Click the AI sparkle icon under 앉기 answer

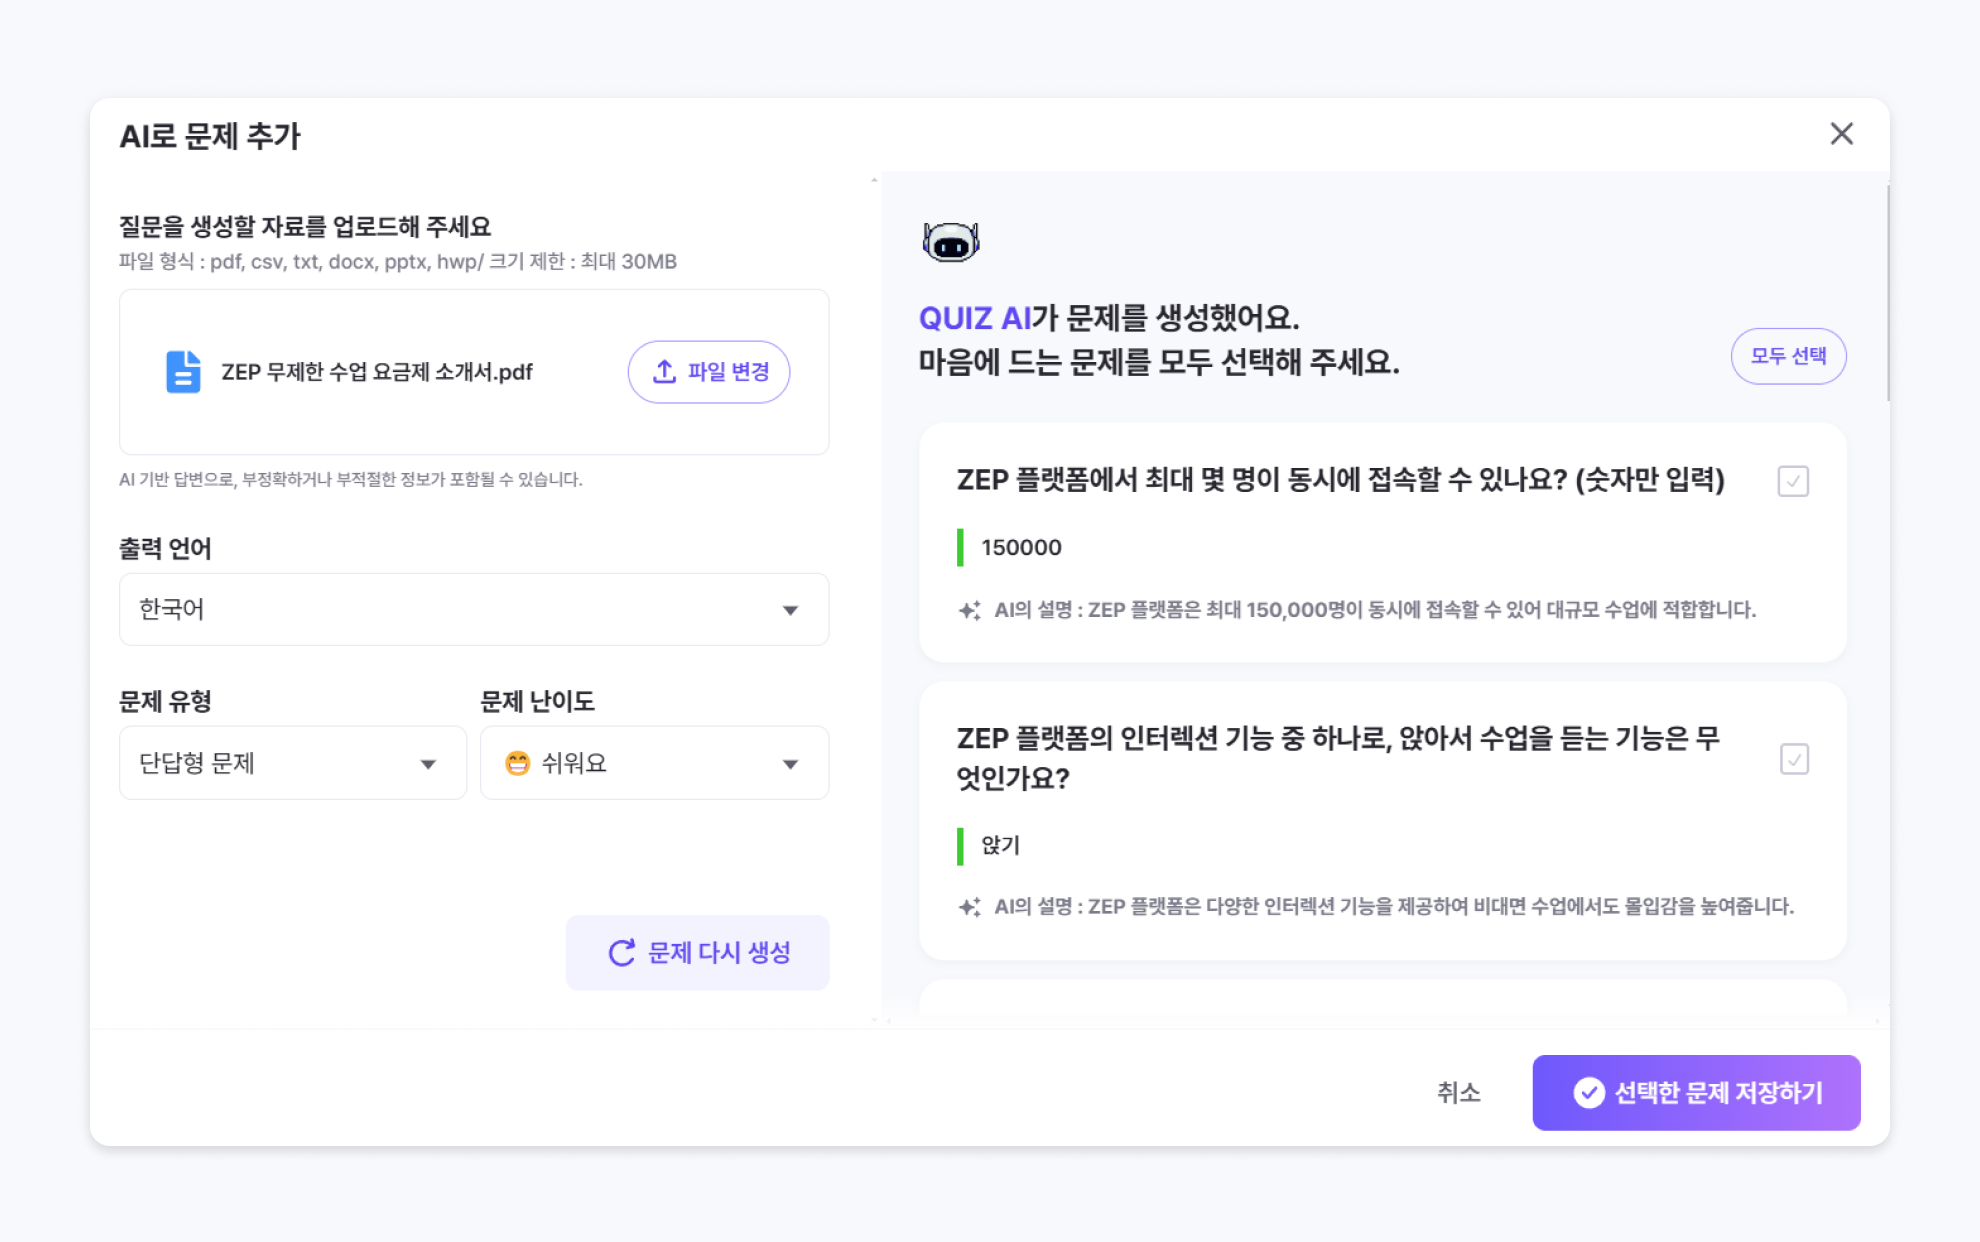[x=969, y=907]
